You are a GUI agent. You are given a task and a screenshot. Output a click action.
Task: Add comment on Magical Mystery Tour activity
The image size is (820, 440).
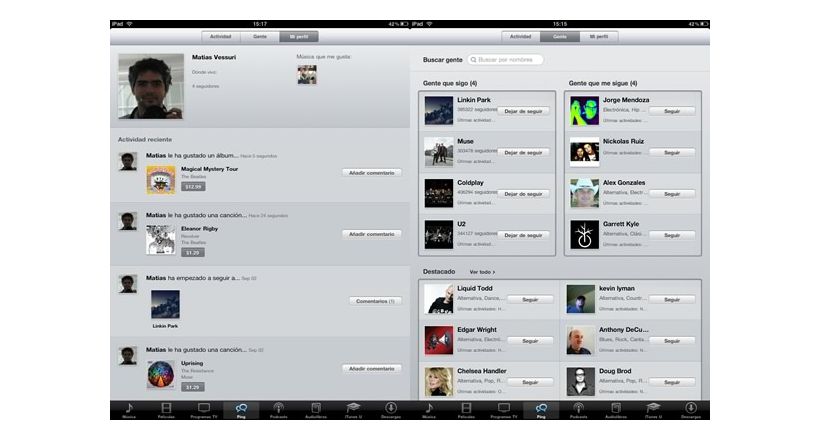click(x=372, y=173)
